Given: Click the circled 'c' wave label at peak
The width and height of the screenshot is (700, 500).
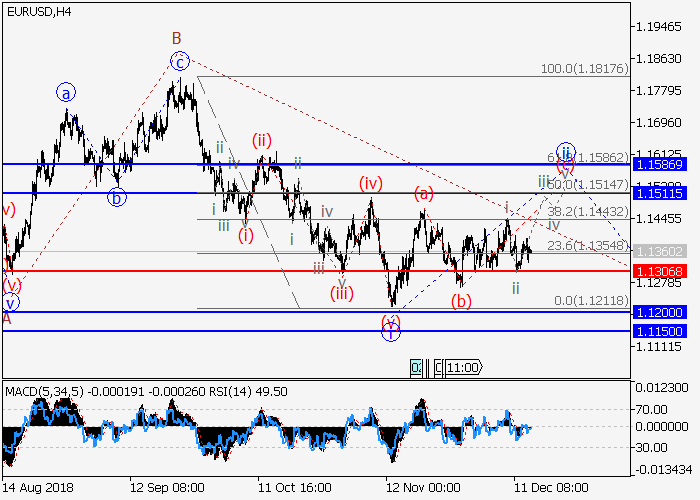Looking at the screenshot, I should 179,62.
